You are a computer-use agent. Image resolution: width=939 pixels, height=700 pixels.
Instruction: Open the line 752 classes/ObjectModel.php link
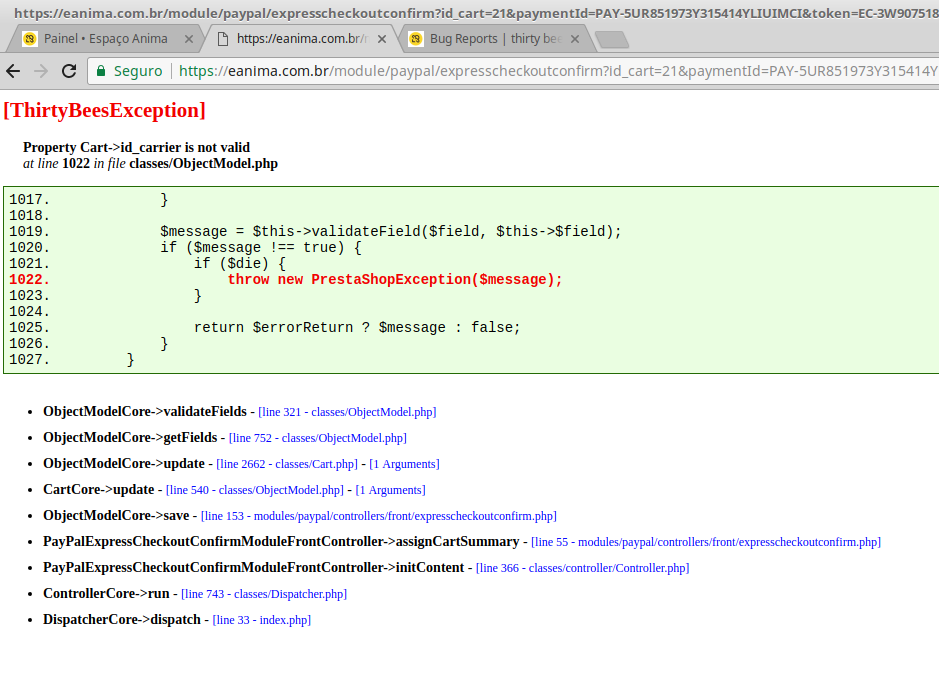[x=317, y=438]
